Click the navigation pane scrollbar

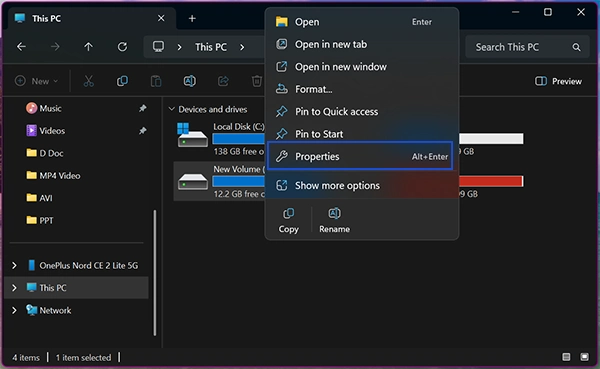(x=155, y=273)
